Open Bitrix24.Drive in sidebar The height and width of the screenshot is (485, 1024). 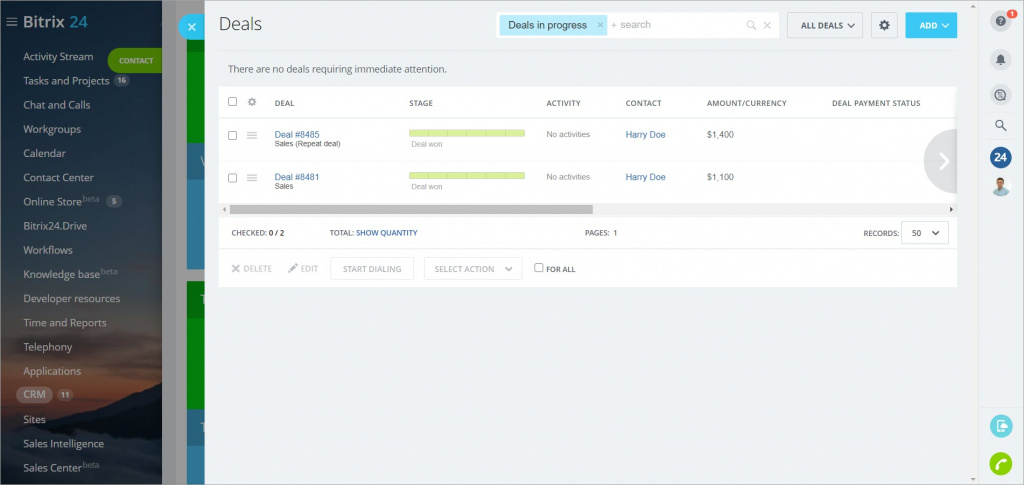[56, 226]
